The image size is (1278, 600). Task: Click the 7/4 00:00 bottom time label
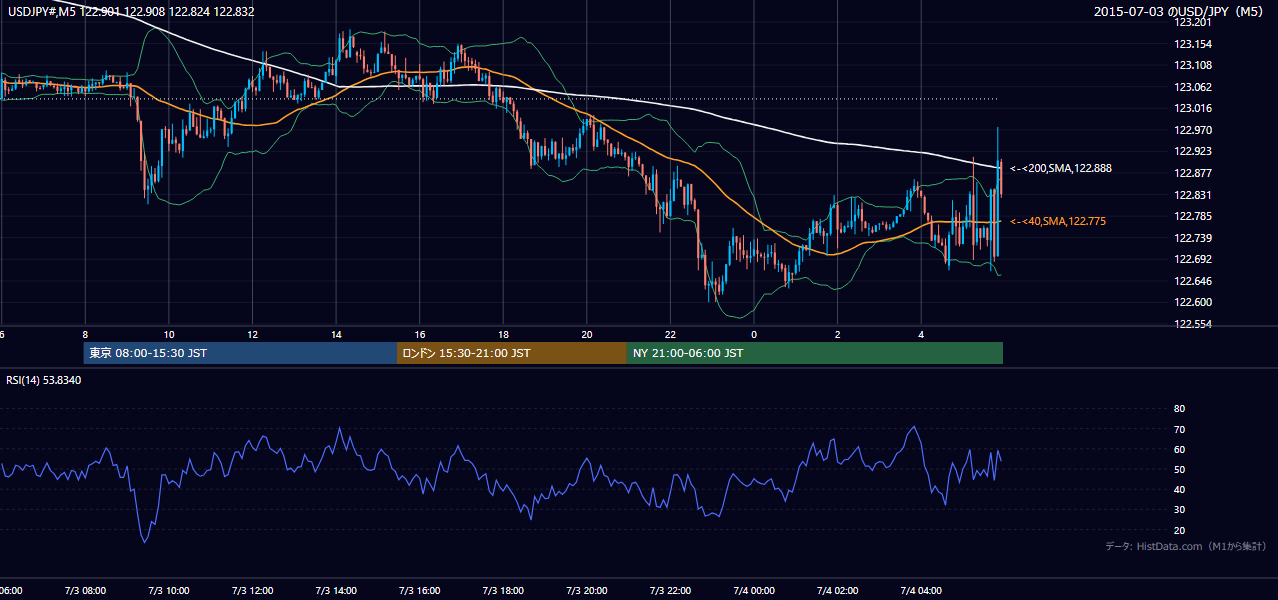click(754, 590)
